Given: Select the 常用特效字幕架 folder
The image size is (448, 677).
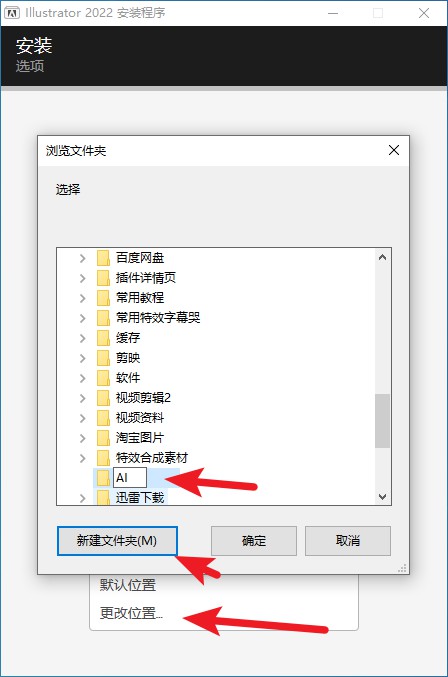Looking at the screenshot, I should 158,318.
